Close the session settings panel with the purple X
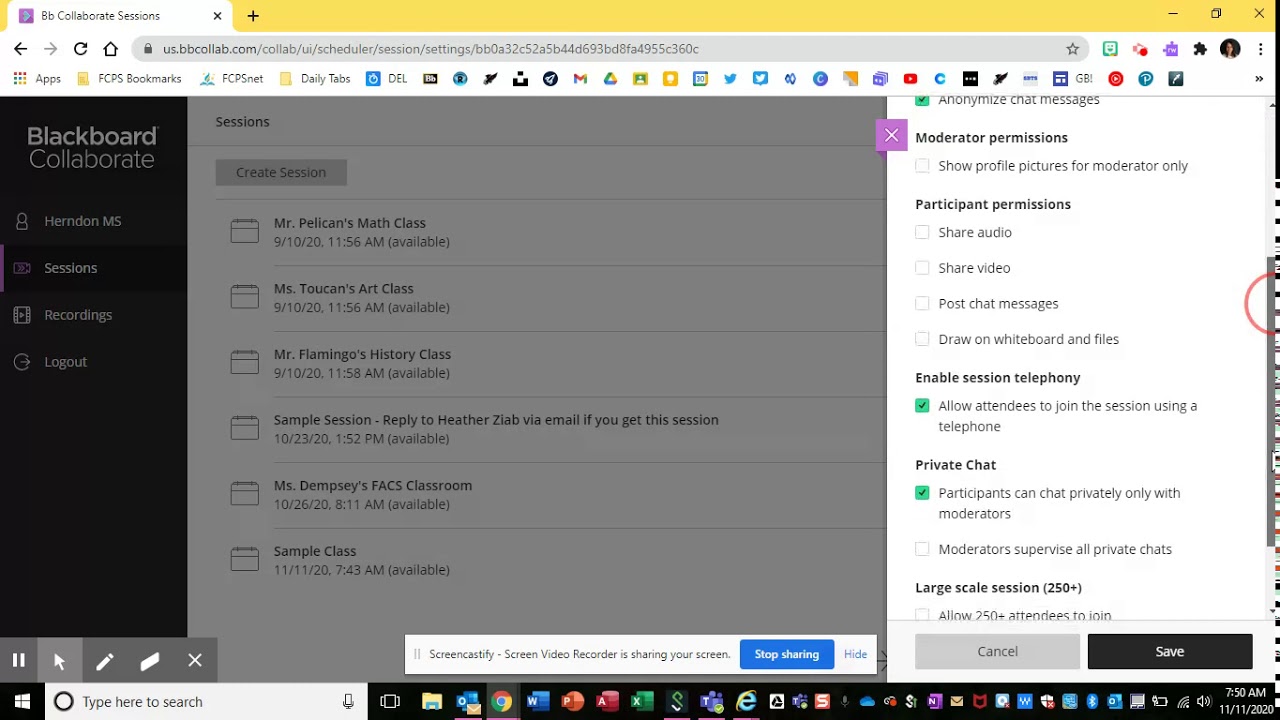The width and height of the screenshot is (1280, 720). [x=891, y=135]
